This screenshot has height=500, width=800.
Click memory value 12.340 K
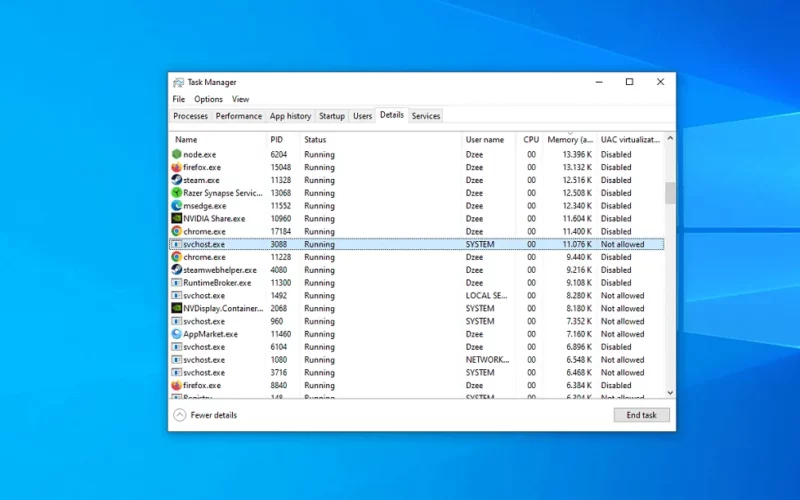(577, 206)
